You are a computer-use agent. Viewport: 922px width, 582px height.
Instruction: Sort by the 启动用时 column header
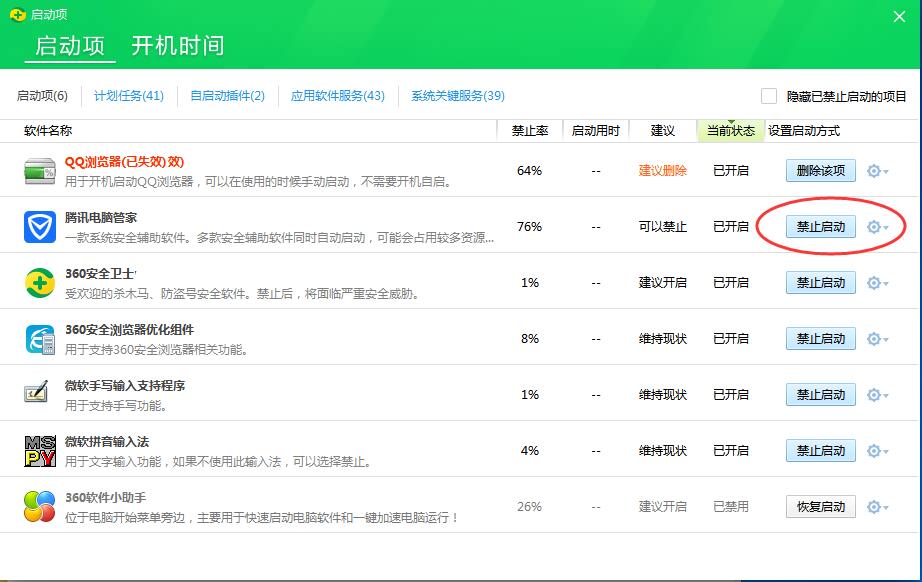tap(596, 131)
